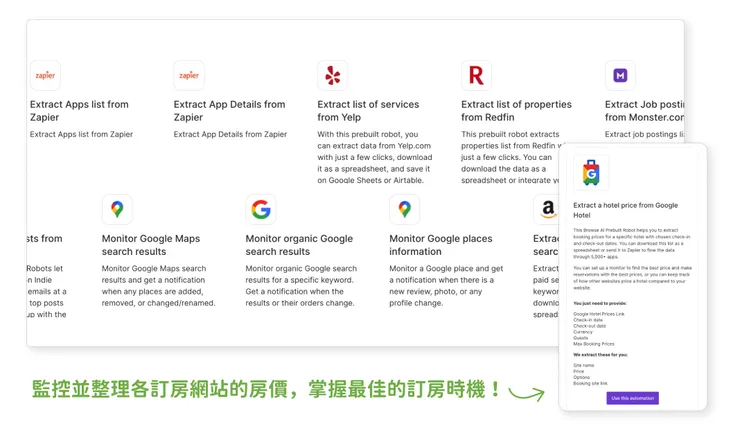The image size is (740, 428).
Task: Click the Google Hotel suitcase icon
Action: pos(591,173)
